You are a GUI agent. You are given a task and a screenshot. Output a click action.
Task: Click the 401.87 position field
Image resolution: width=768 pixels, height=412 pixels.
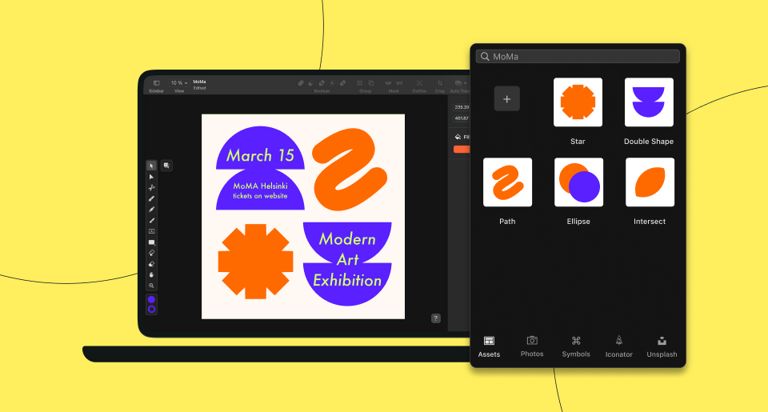pyautogui.click(x=461, y=118)
